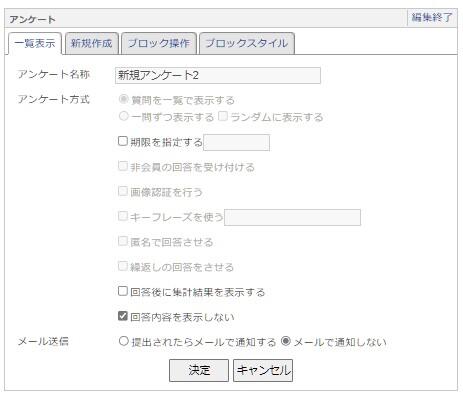Select 一問ずつ表示する radio button
463x403 pixels.
(x=124, y=116)
